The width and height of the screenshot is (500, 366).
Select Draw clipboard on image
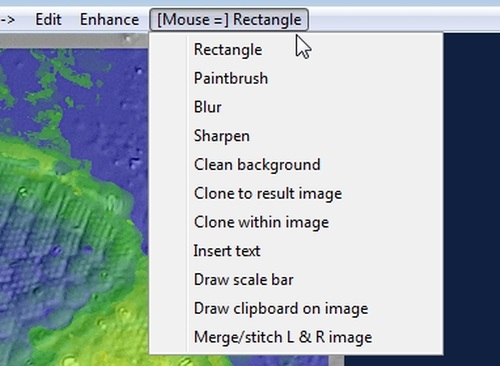pos(296,308)
